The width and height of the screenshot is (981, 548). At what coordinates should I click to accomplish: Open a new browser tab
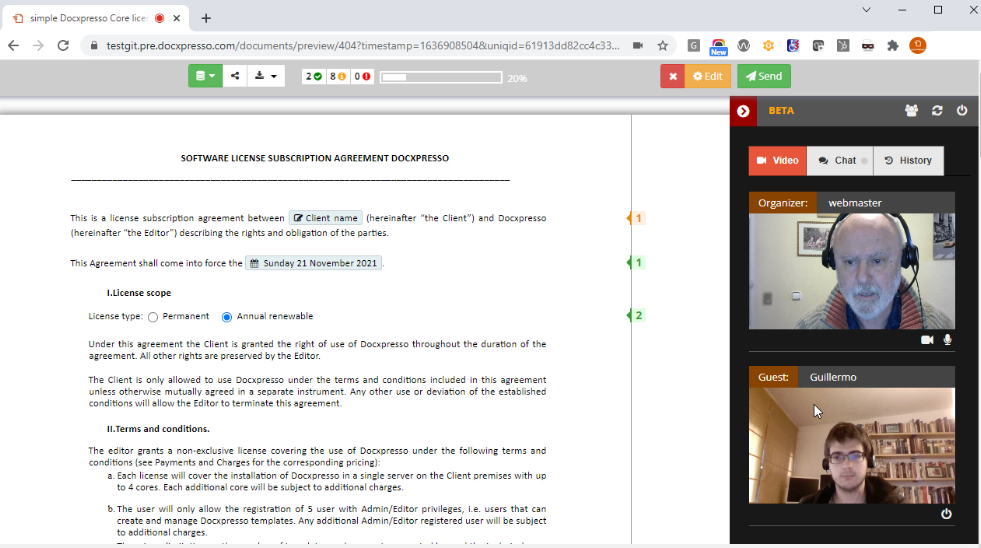206,18
